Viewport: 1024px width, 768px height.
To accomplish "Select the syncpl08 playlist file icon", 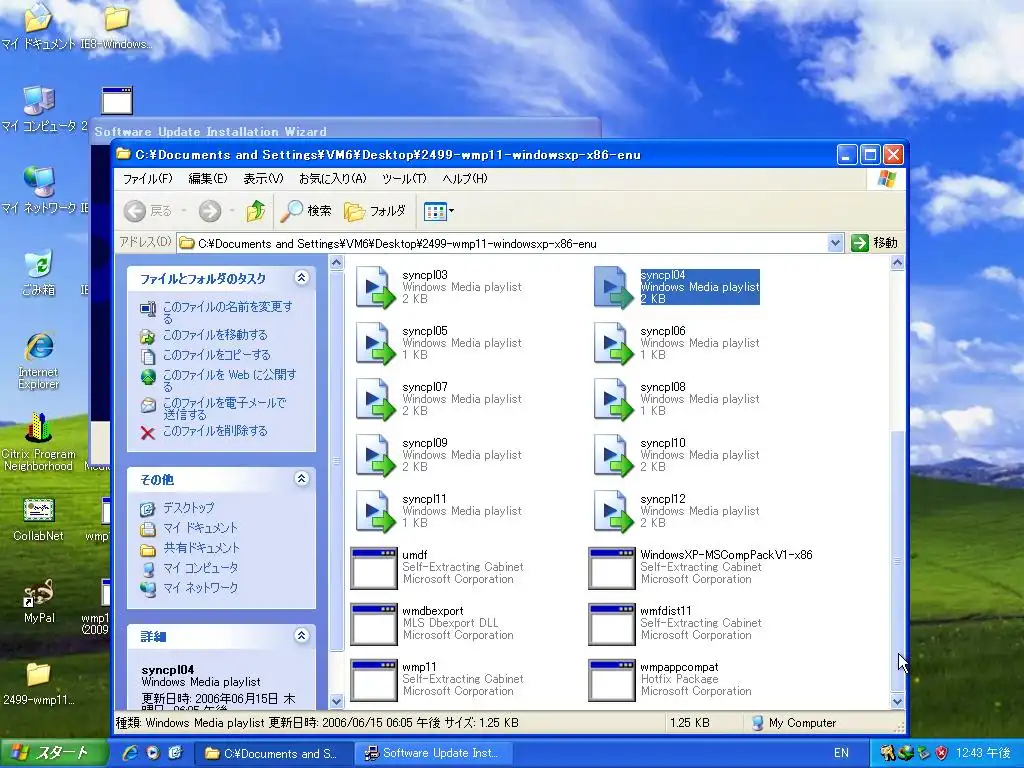I will (x=613, y=399).
